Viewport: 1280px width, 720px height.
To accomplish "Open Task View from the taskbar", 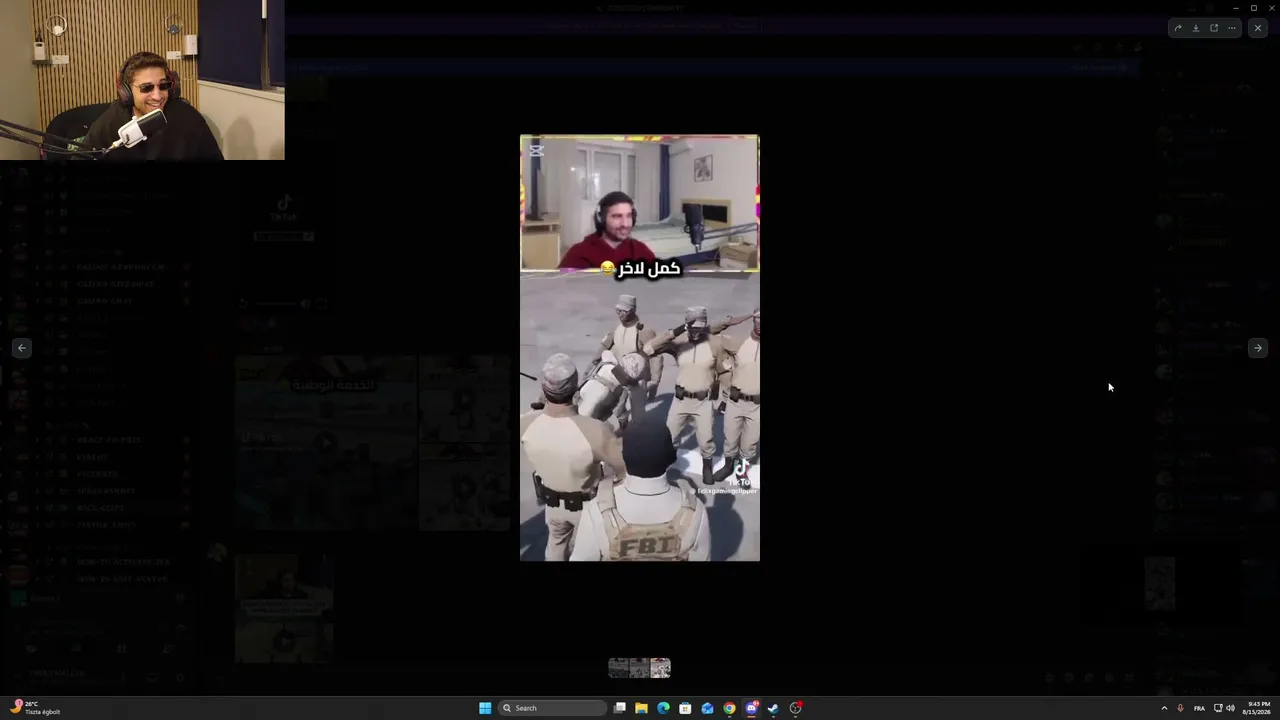I will click(x=620, y=708).
